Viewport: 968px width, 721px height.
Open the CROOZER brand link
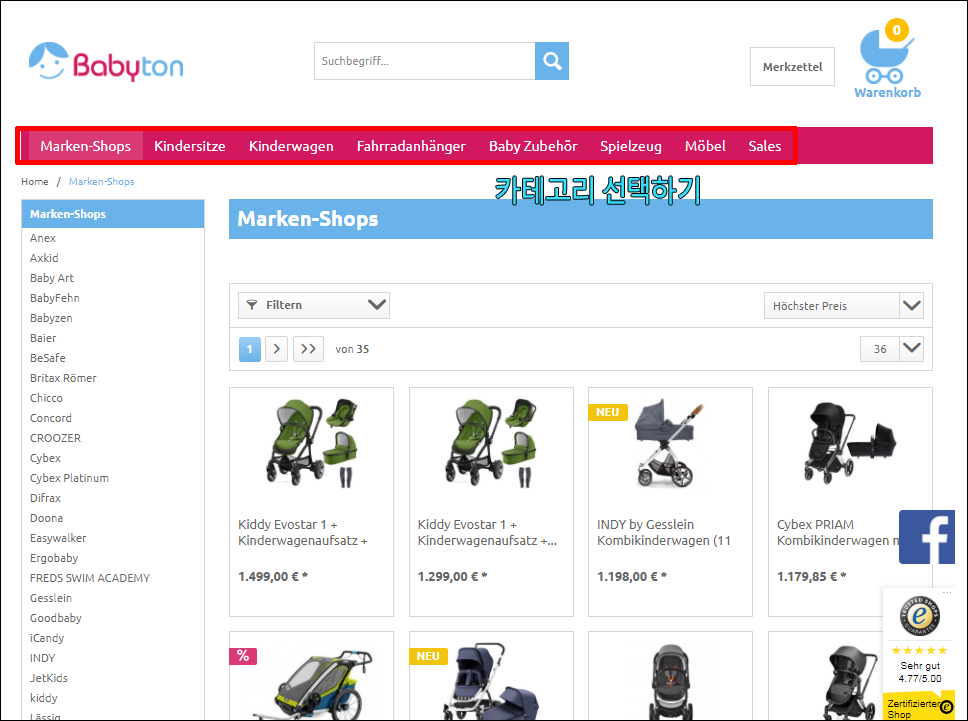point(56,438)
